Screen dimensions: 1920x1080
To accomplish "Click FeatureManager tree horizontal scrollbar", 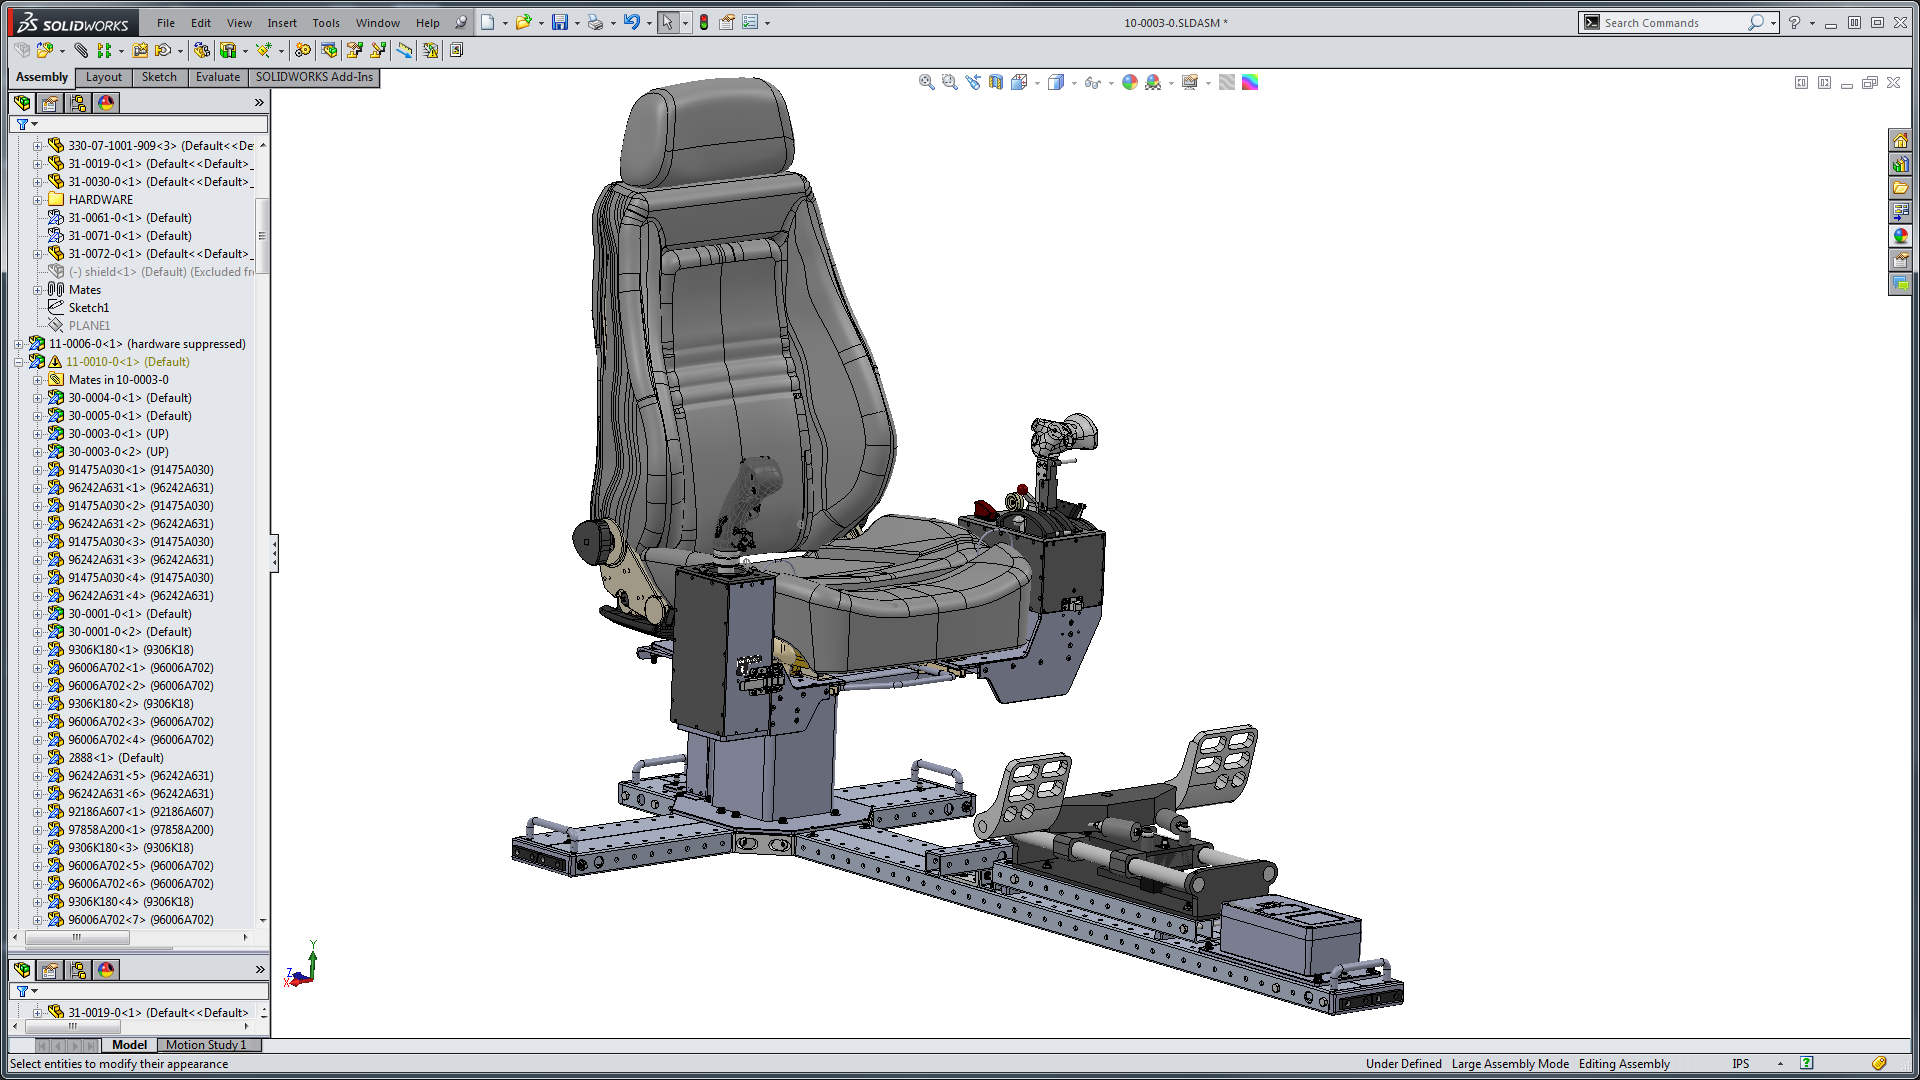I will click(77, 937).
